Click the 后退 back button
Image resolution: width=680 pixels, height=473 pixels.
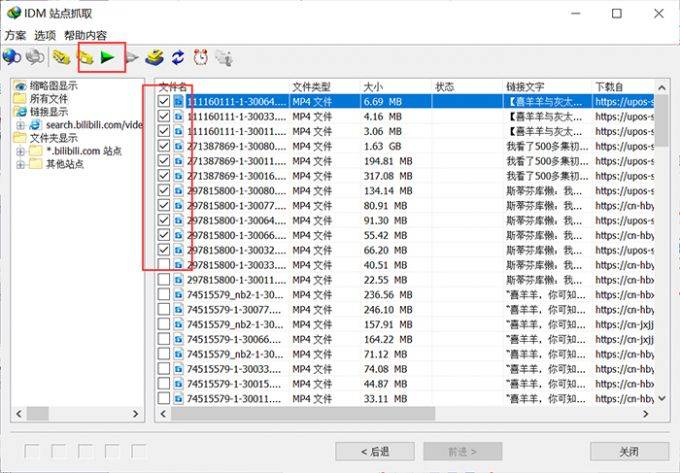[375, 452]
